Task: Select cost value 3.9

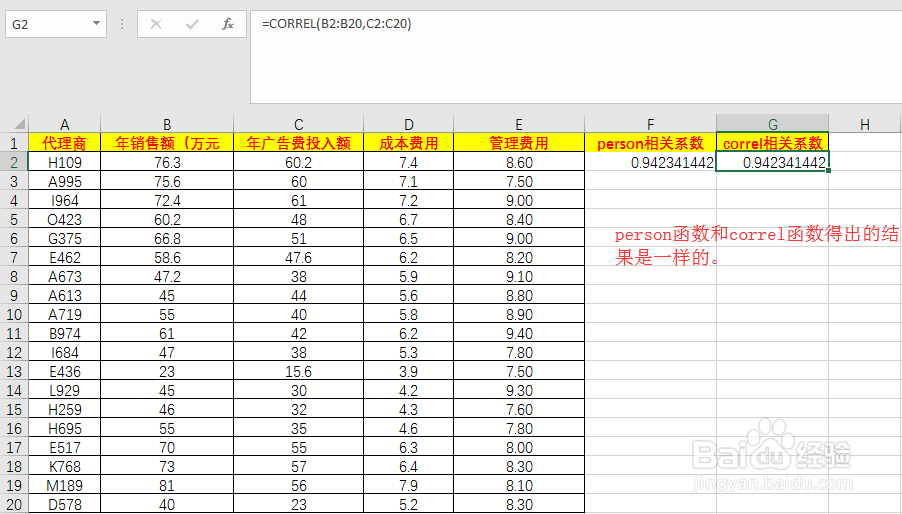Action: (x=408, y=371)
